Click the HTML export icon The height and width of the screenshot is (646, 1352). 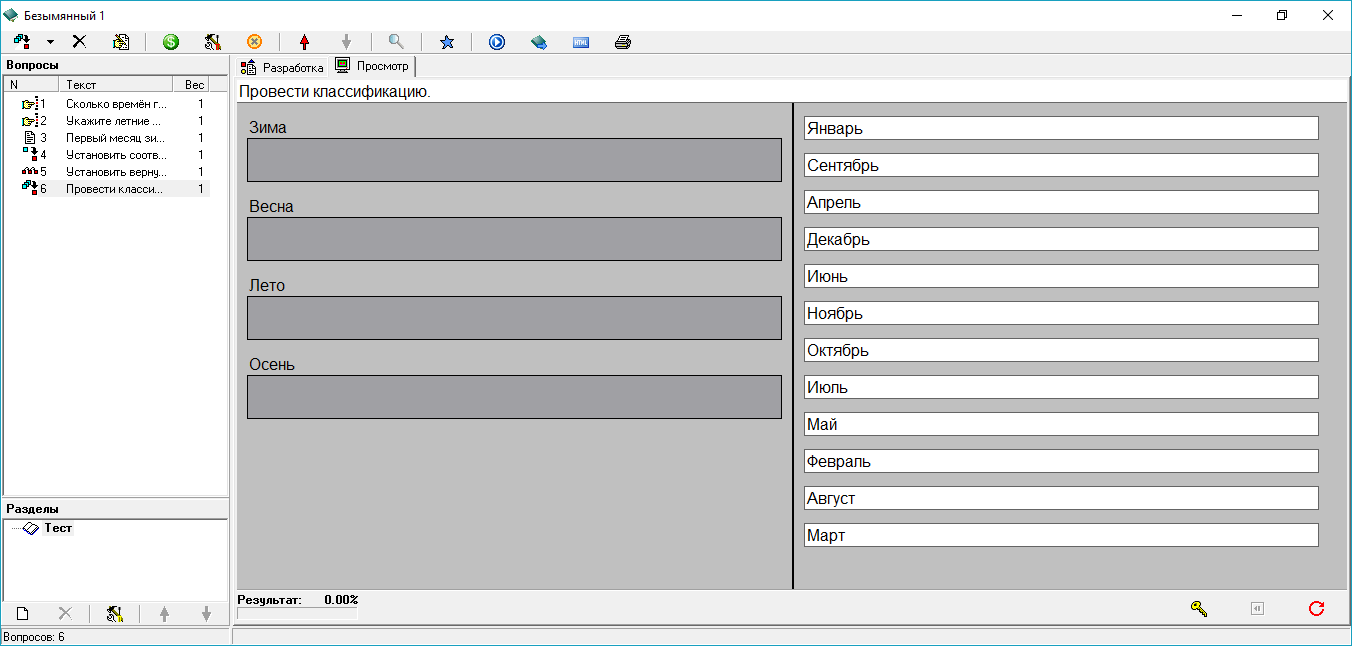click(581, 42)
